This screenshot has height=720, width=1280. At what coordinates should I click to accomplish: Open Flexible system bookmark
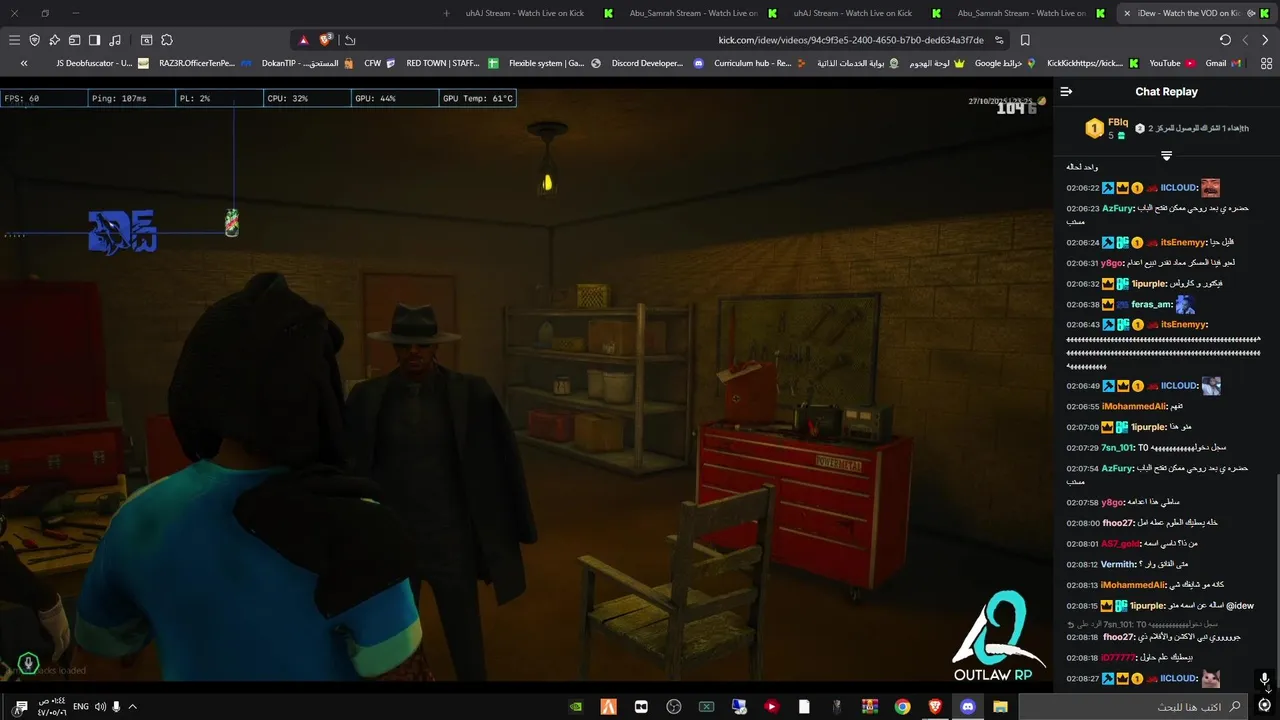pos(555,63)
